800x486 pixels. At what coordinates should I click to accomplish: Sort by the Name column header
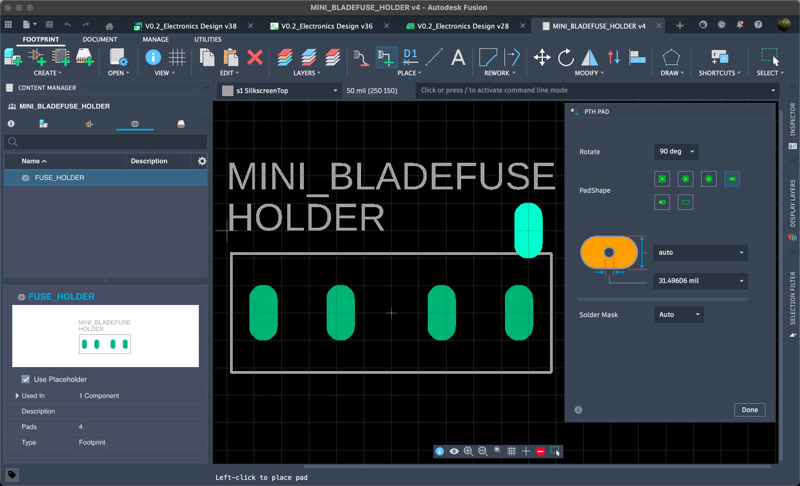[x=34, y=161]
